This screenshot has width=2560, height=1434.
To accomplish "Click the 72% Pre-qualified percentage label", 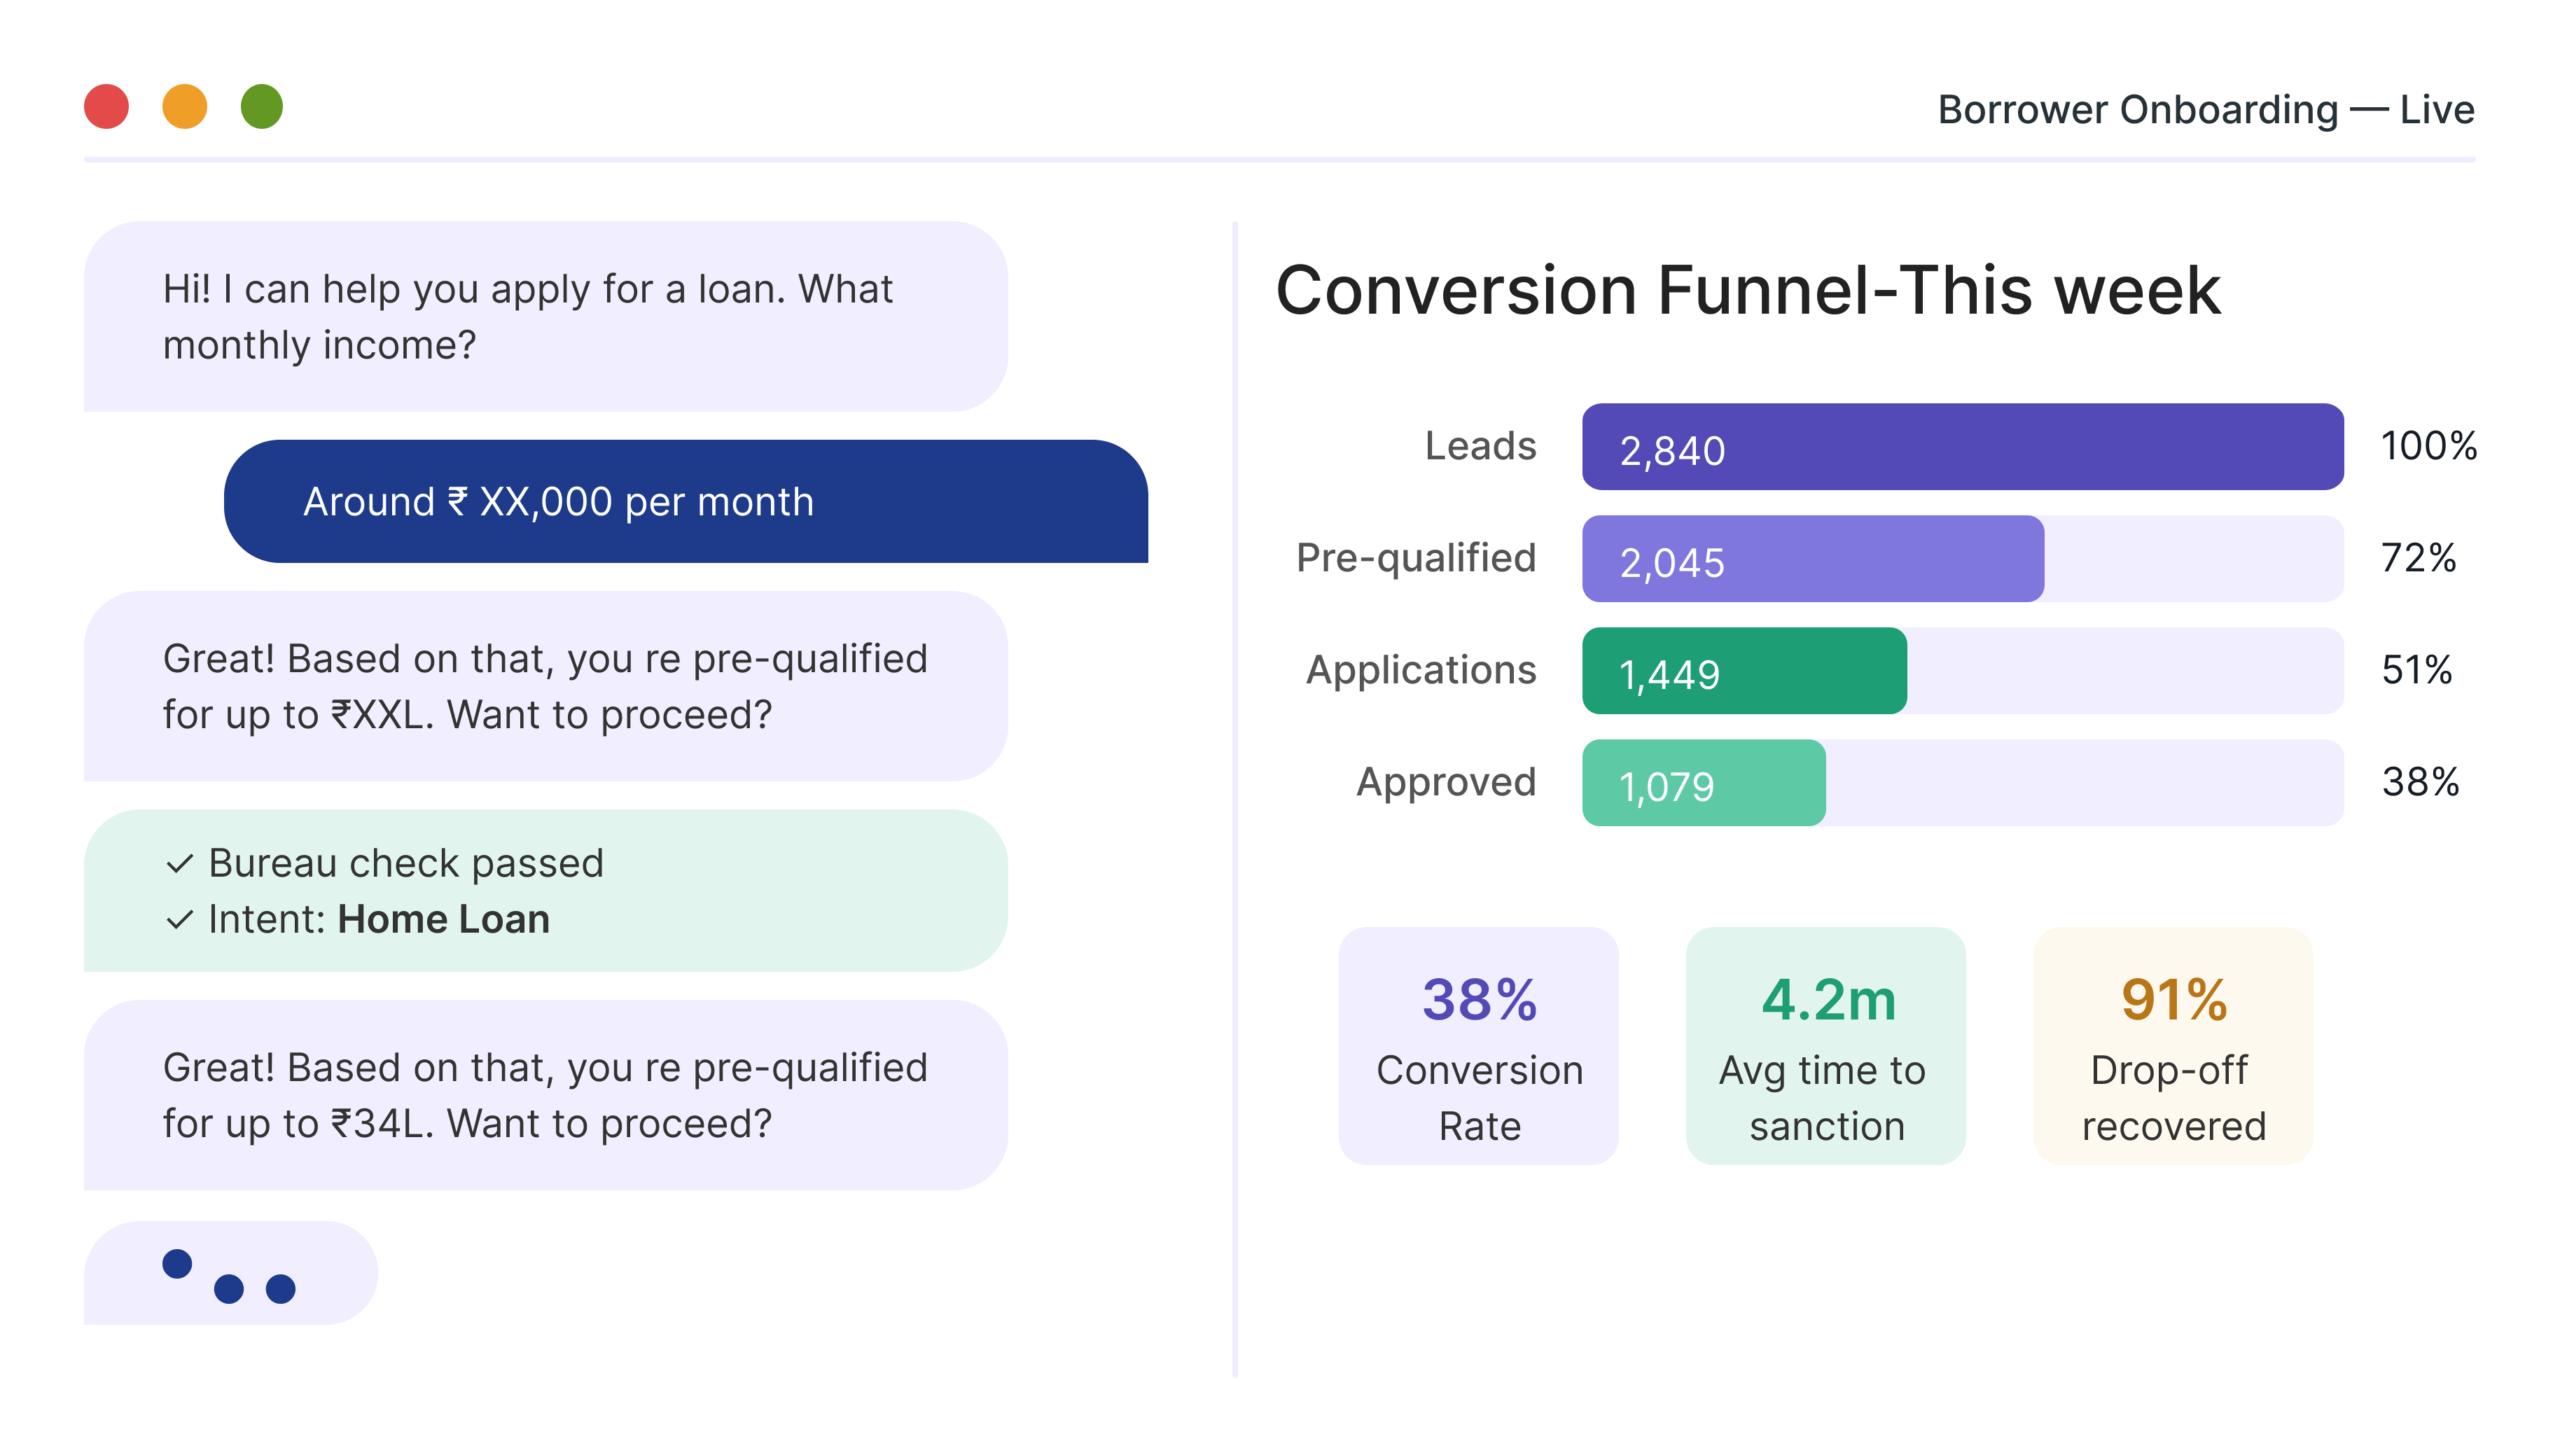I will click(2418, 558).
